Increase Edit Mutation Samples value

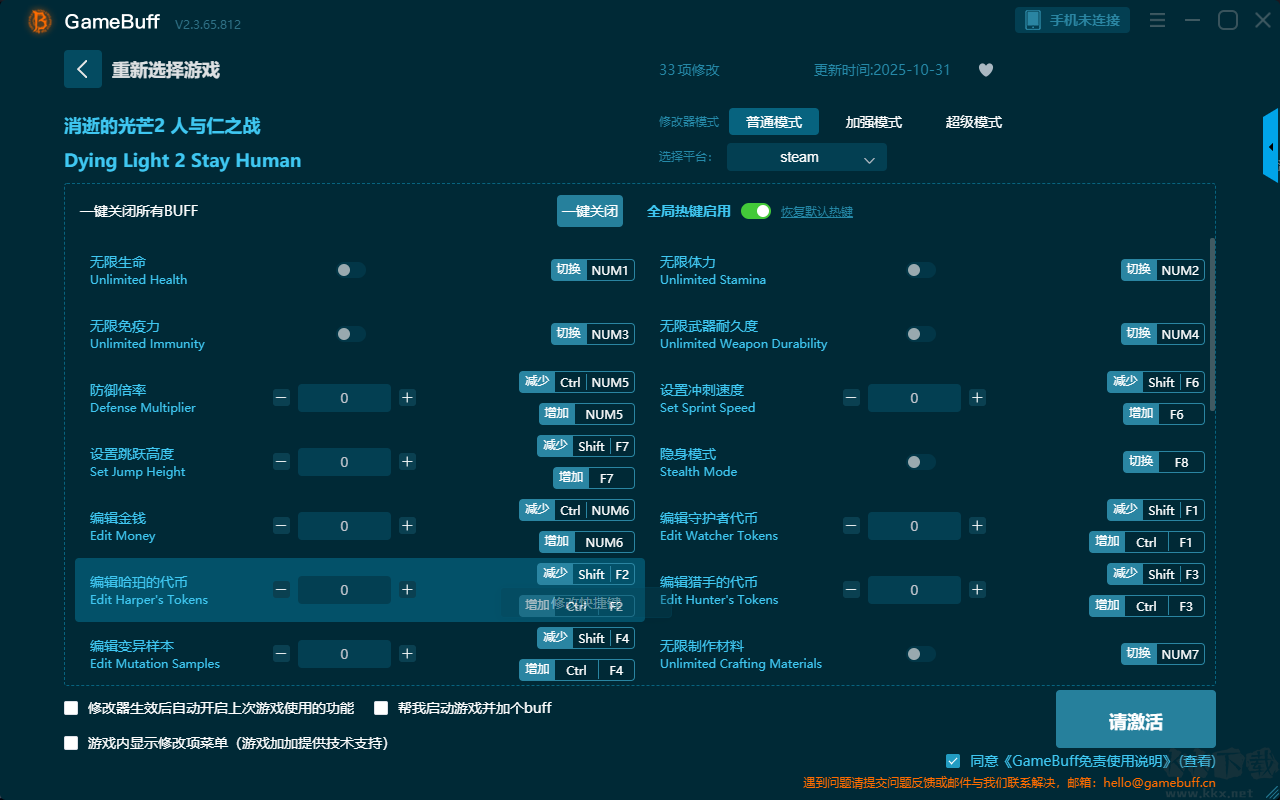point(407,654)
